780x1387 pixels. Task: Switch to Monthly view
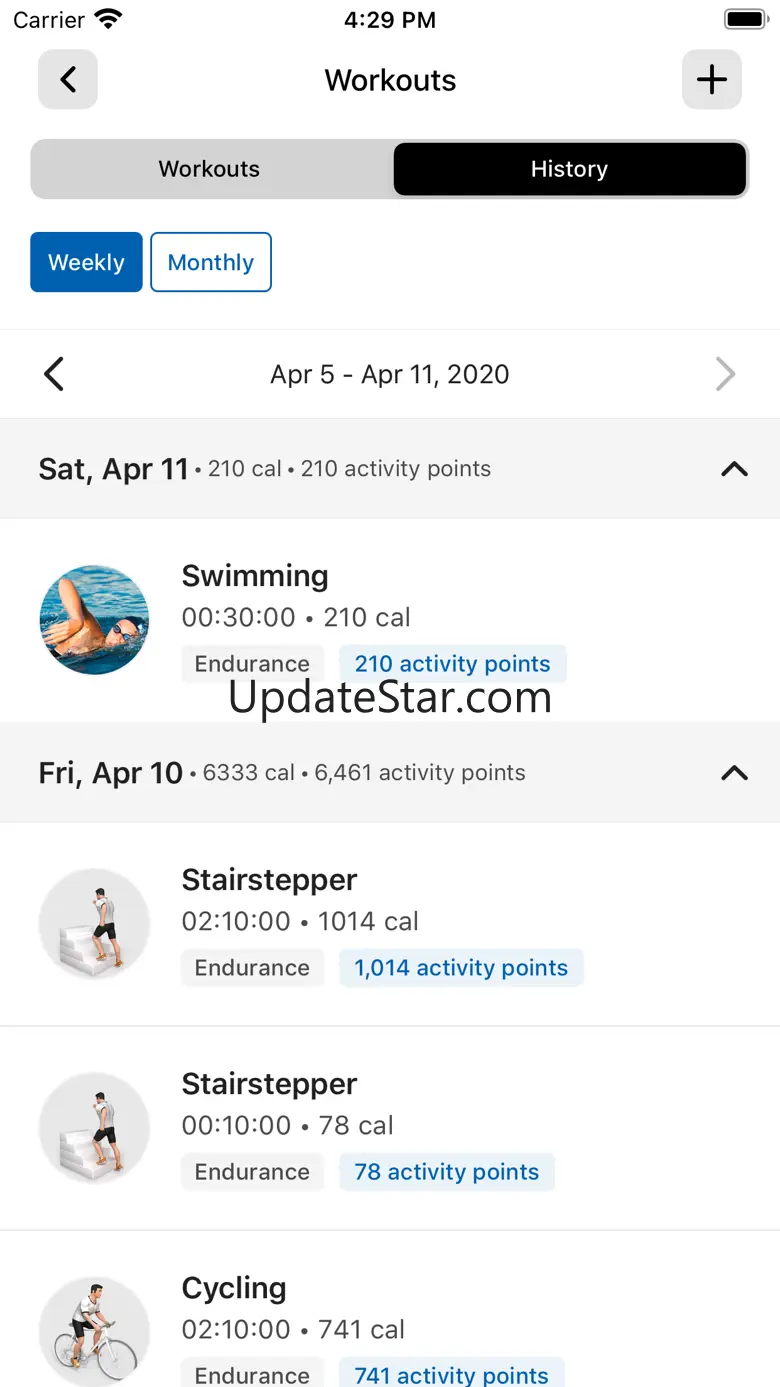(211, 263)
